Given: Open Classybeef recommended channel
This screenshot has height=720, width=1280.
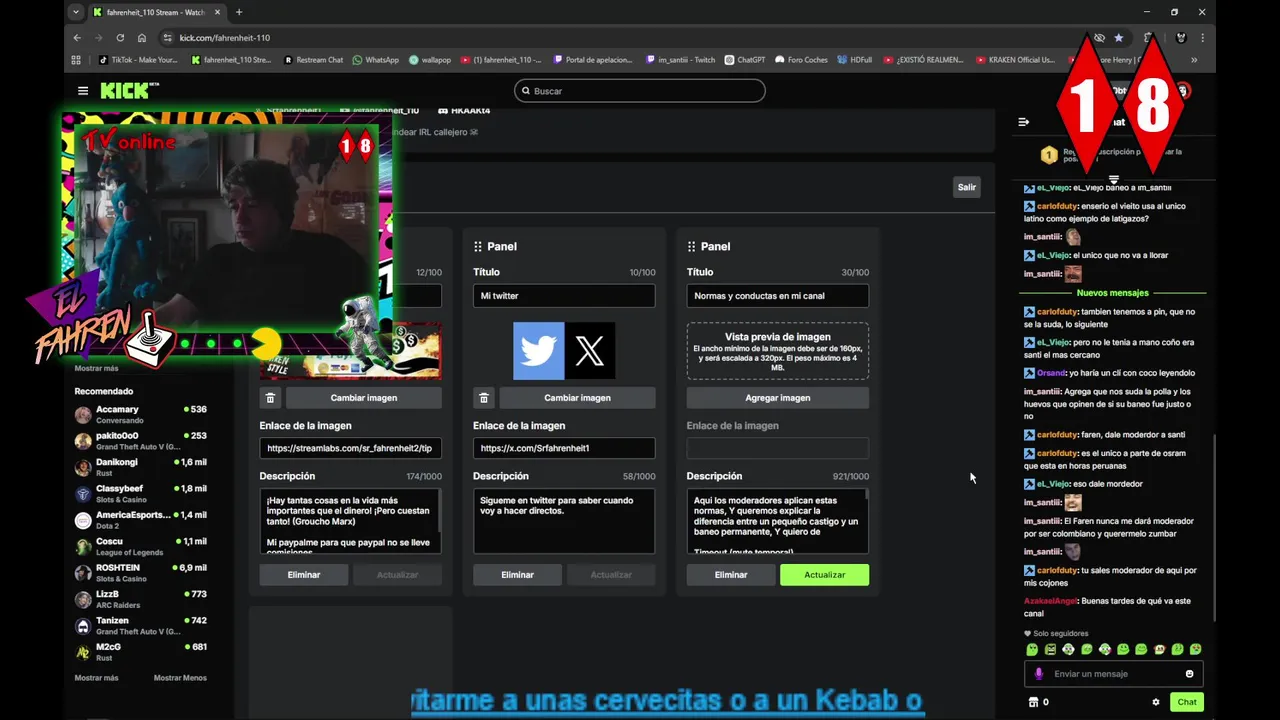Looking at the screenshot, I should [141, 494].
